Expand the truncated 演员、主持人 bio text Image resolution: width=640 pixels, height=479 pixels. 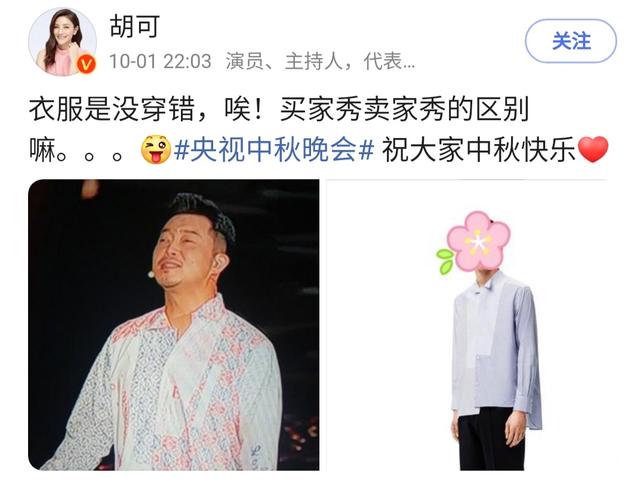(320, 62)
